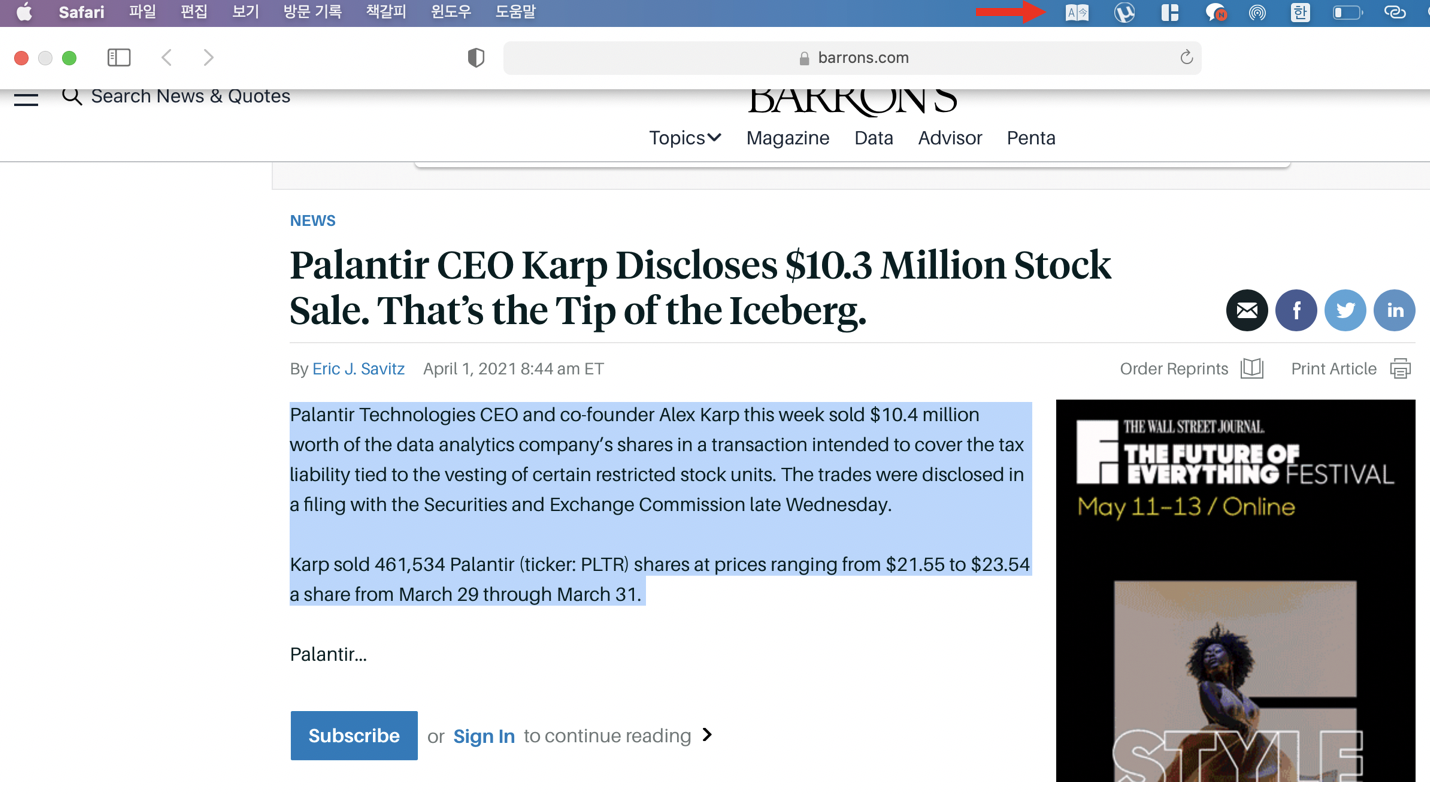Click the Sign In link

pos(484,736)
